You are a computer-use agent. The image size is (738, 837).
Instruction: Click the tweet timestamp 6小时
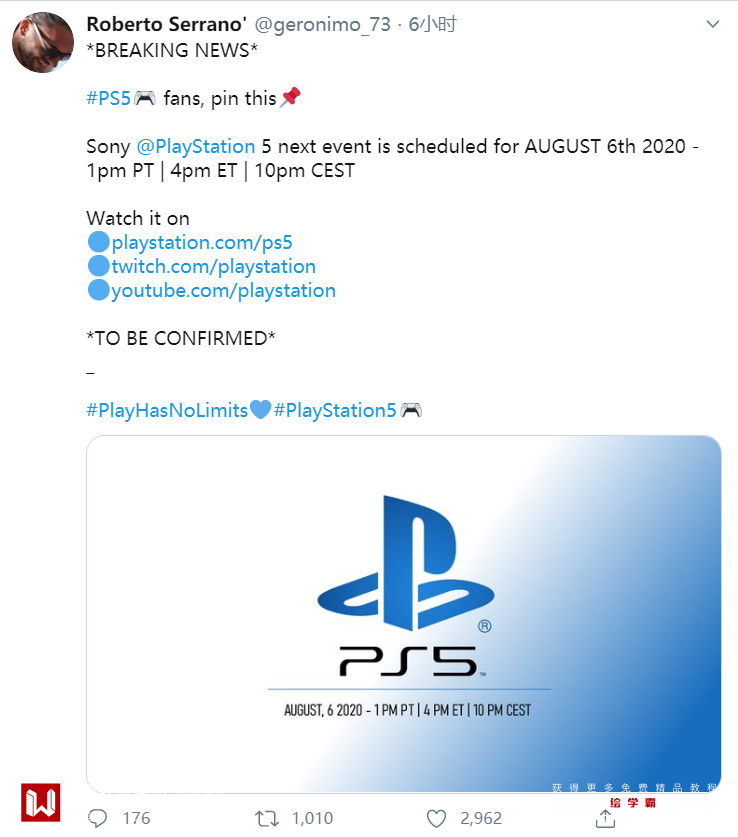tap(431, 25)
